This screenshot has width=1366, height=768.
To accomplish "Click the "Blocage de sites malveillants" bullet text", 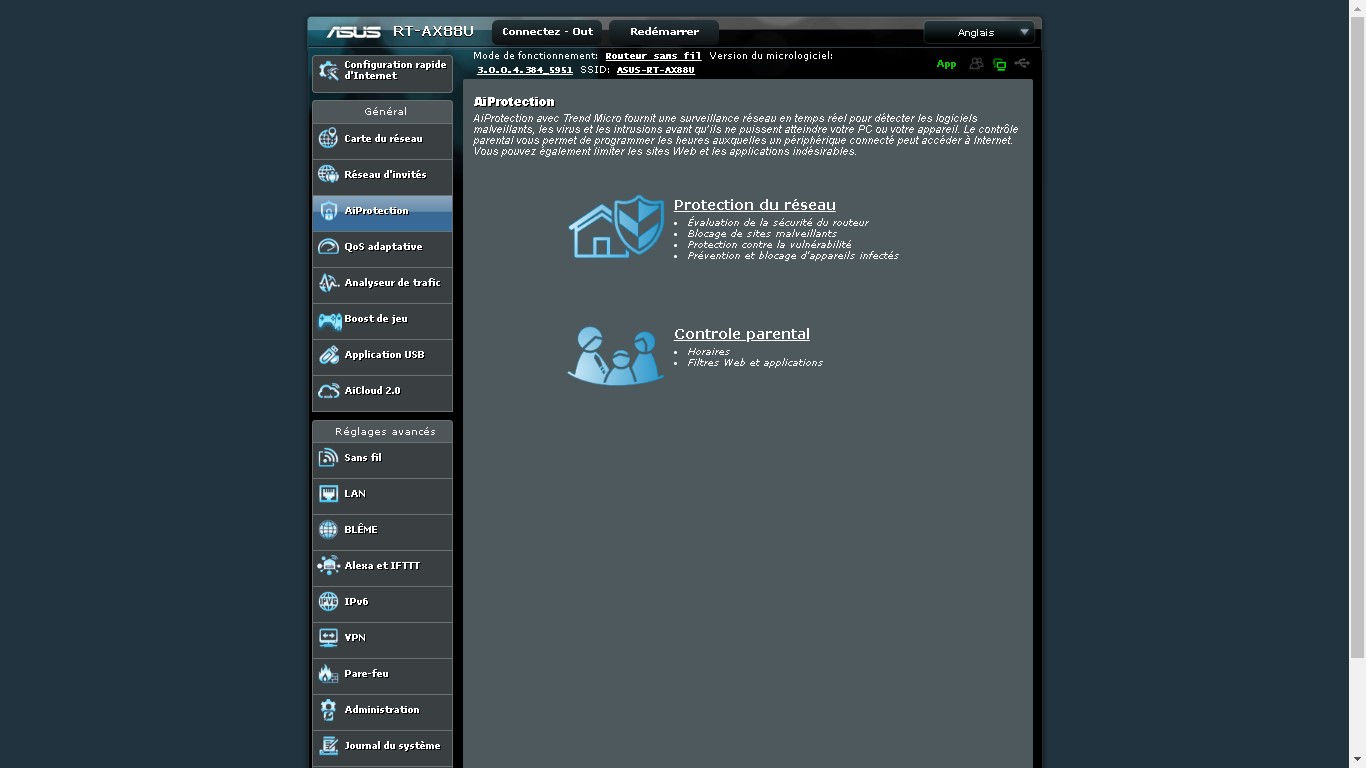I will [761, 234].
